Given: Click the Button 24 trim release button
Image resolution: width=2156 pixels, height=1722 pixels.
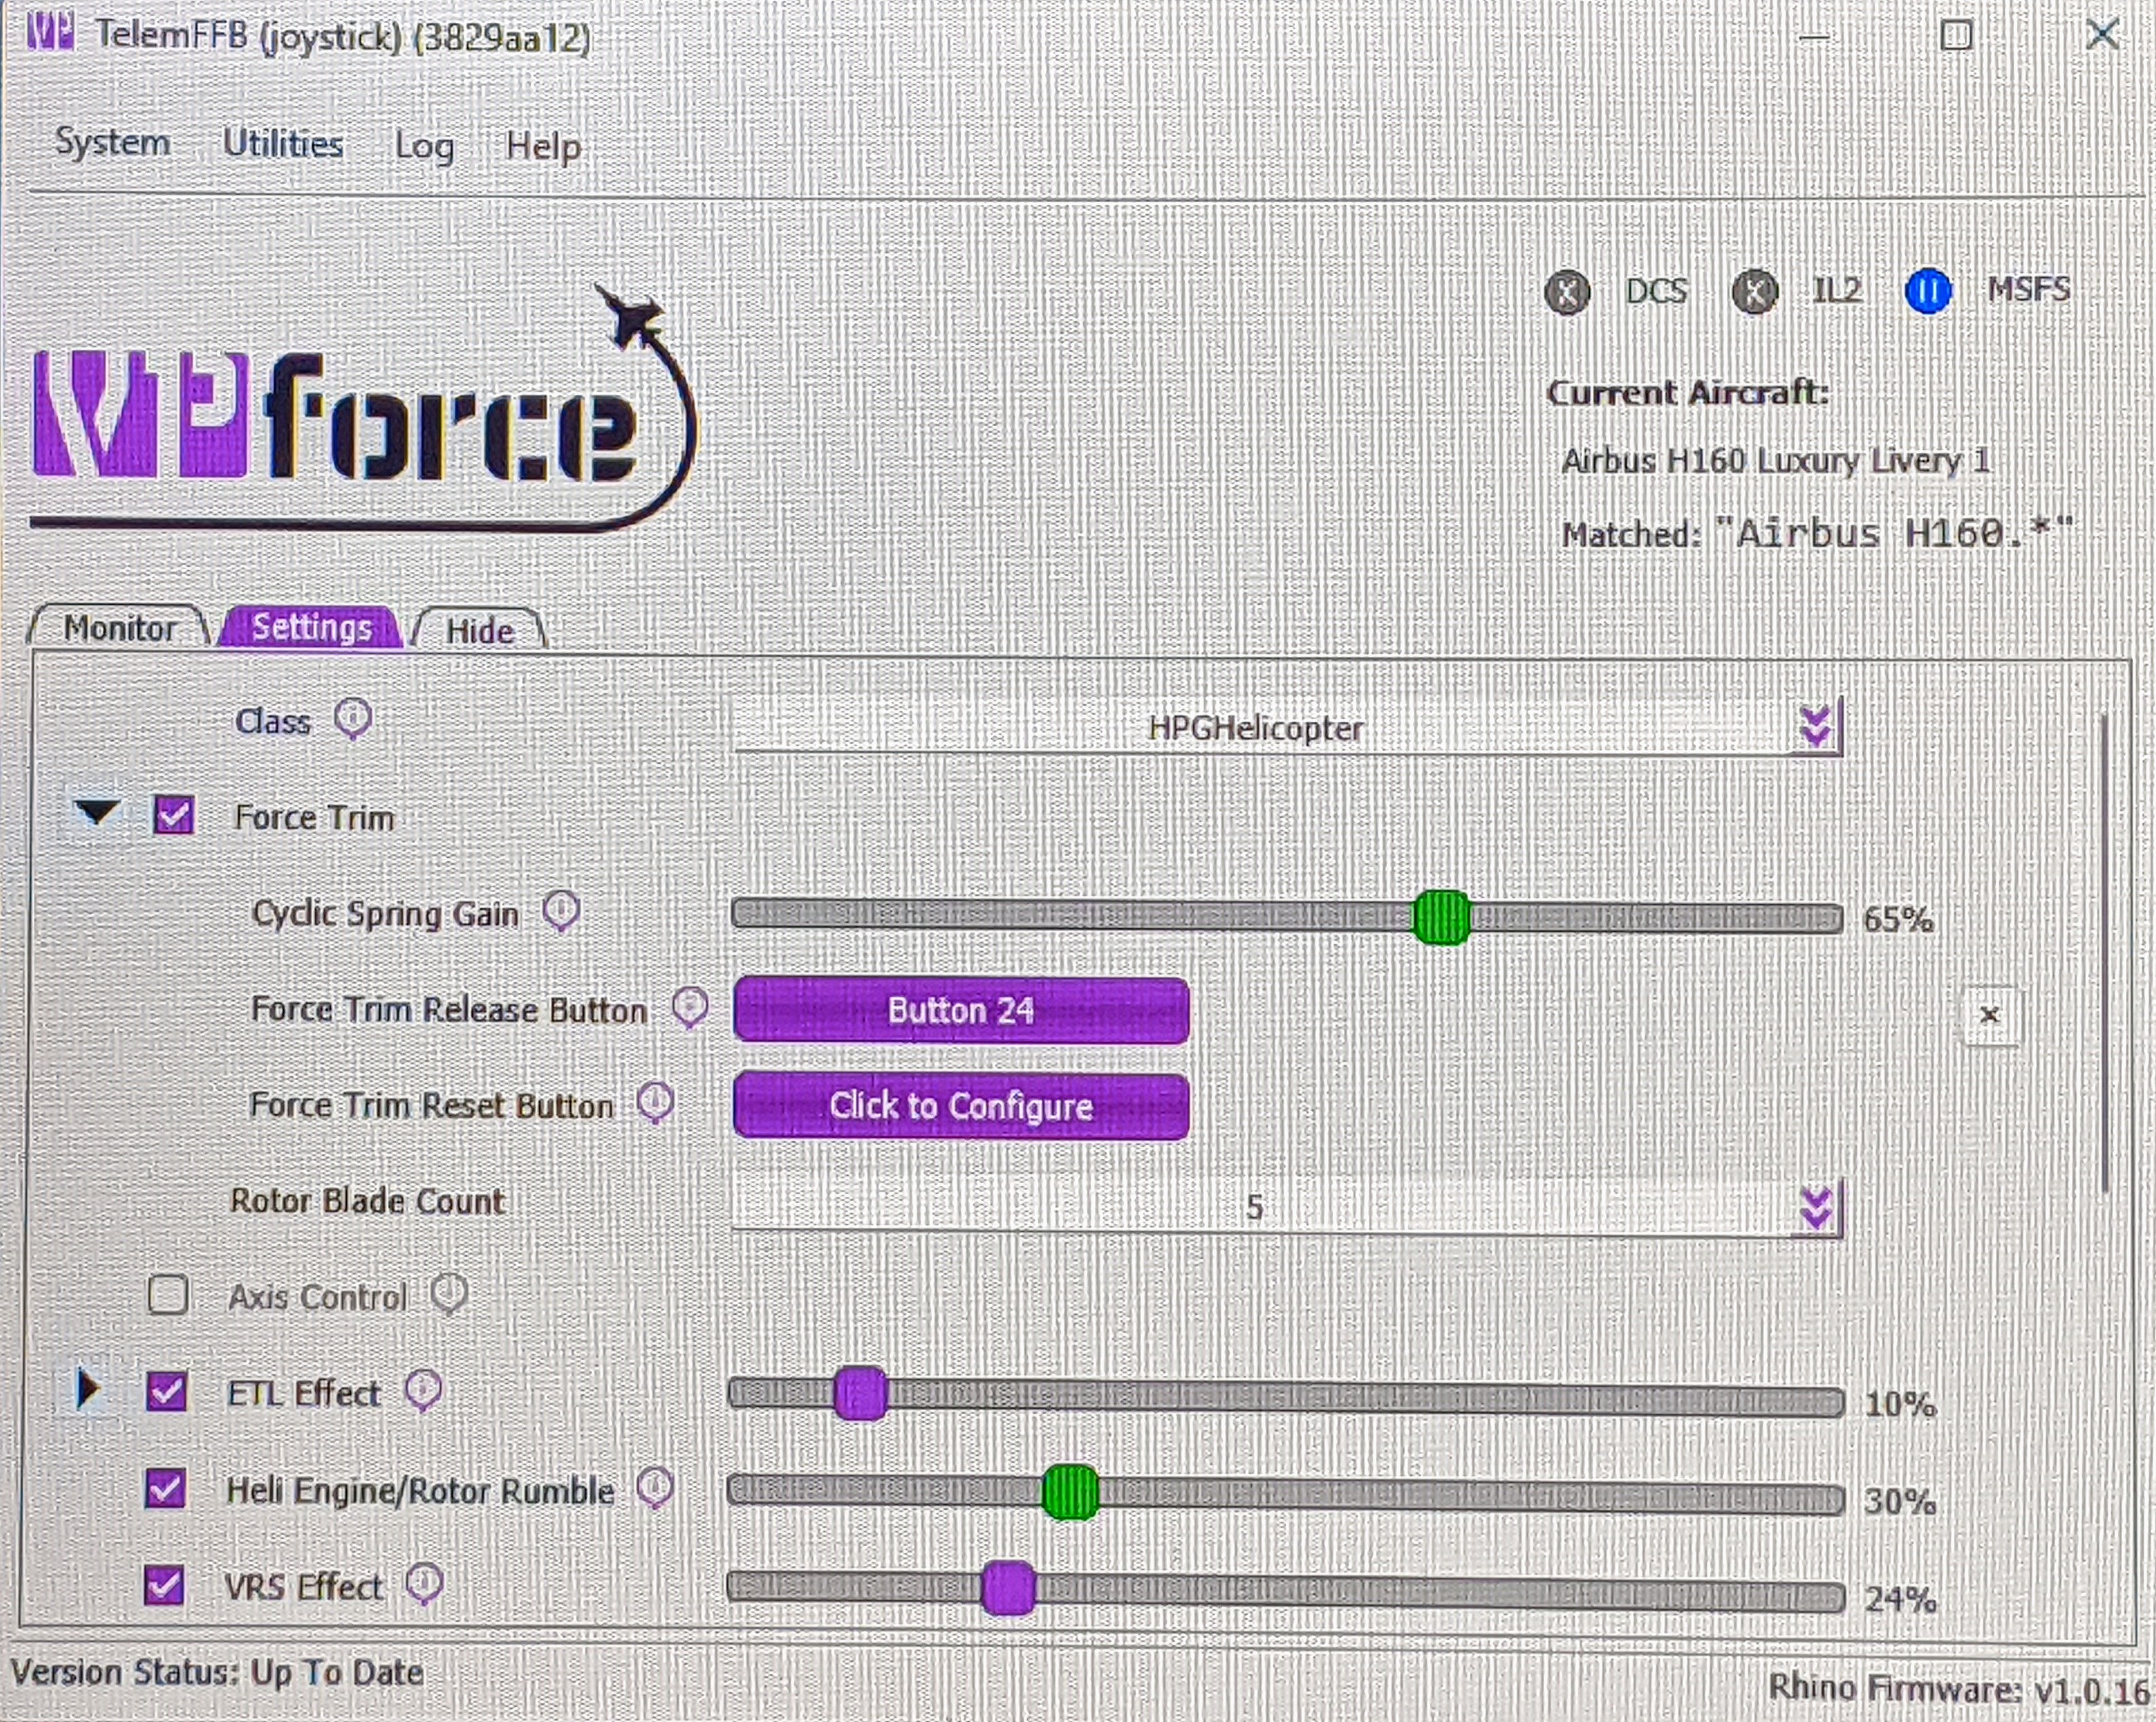Looking at the screenshot, I should pyautogui.click(x=961, y=1011).
